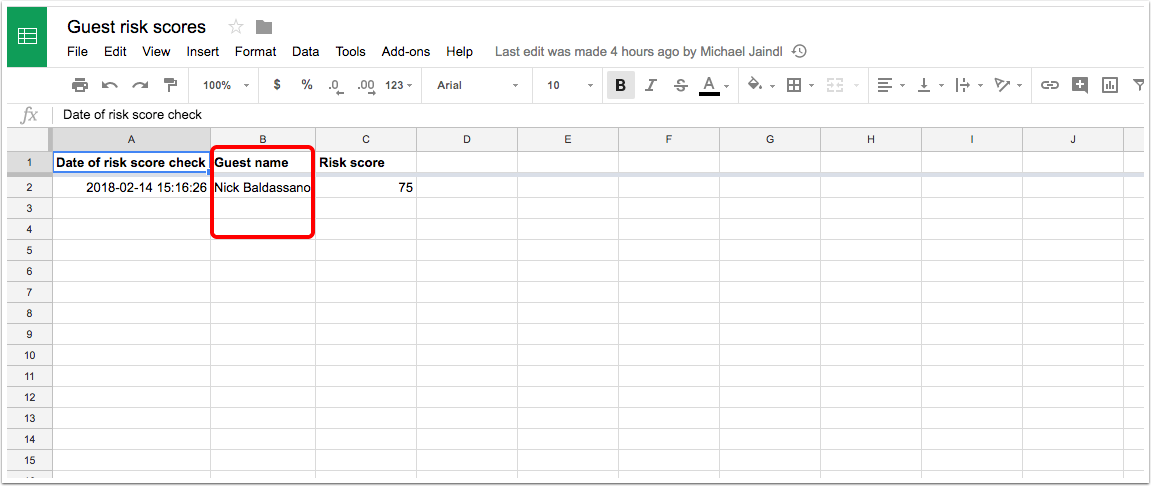Image resolution: width=1151 pixels, height=486 pixels.
Task: Toggle strikethrough formatting
Action: [680, 85]
